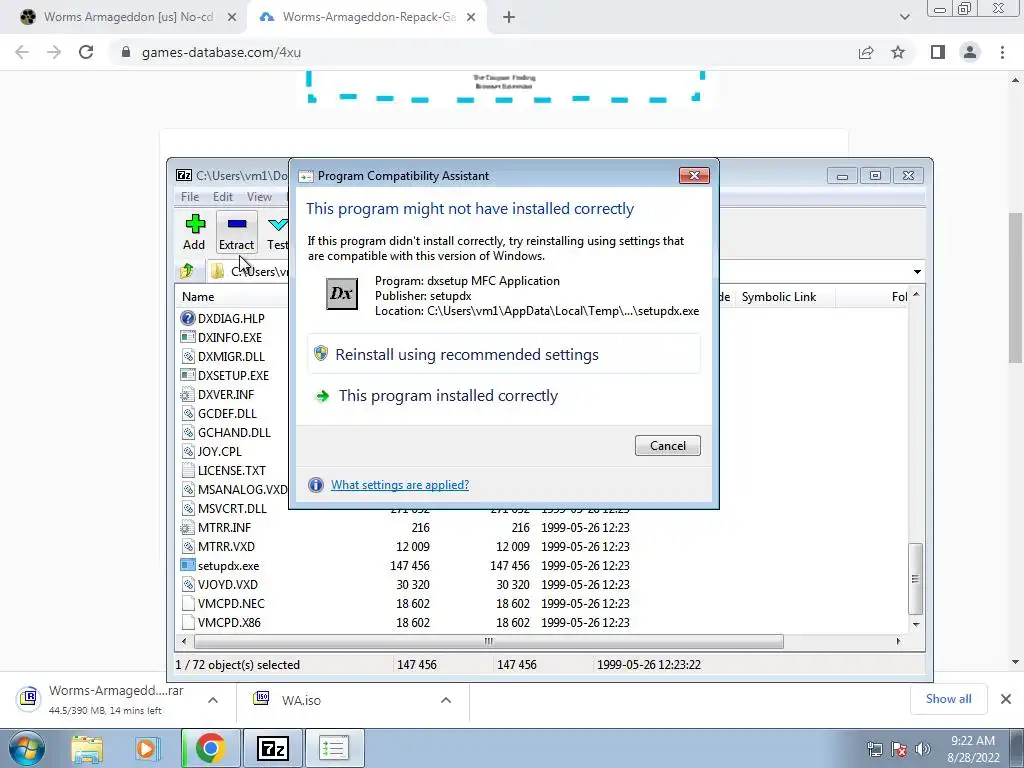Click the Extract button in 7-Zip toolbar
This screenshot has height=768, width=1024.
point(236,232)
